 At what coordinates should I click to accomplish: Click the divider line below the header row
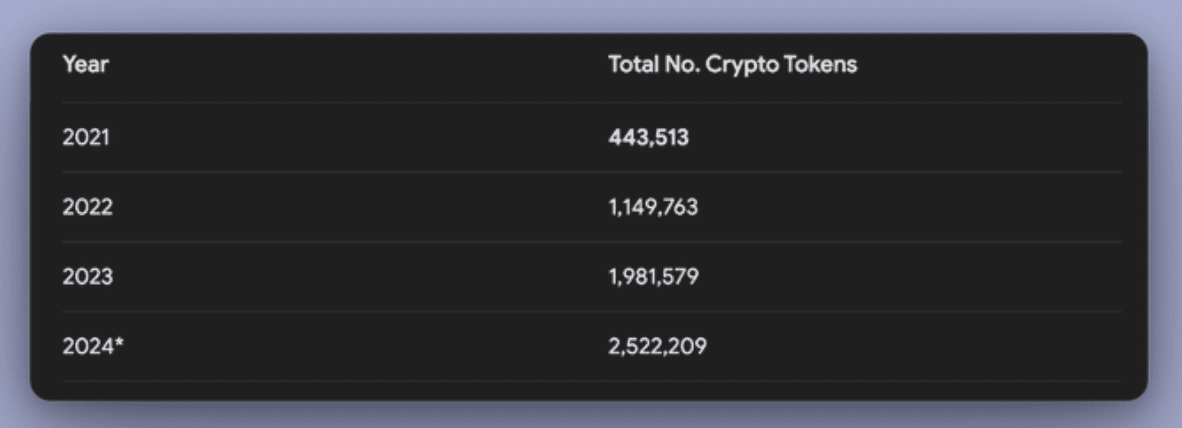pos(590,102)
